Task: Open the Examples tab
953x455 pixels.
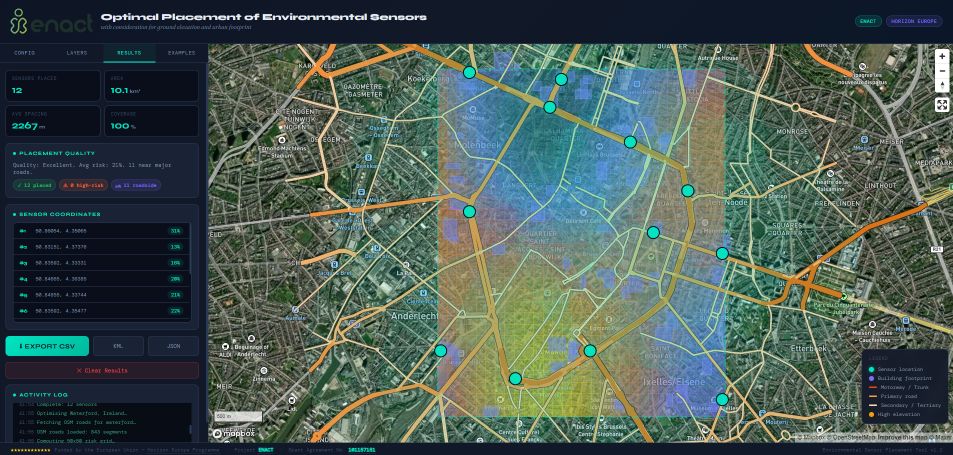Action: pos(181,53)
